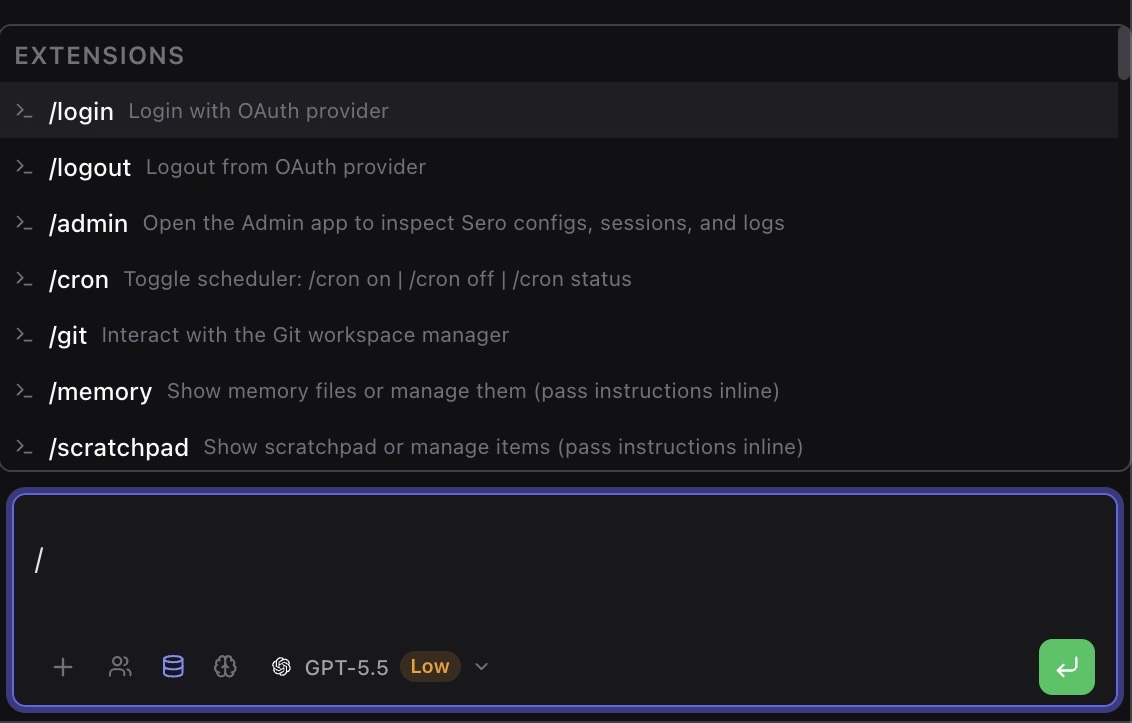The height and width of the screenshot is (723, 1132).
Task: Click the terminal icon beside /login
Action: tap(24, 111)
